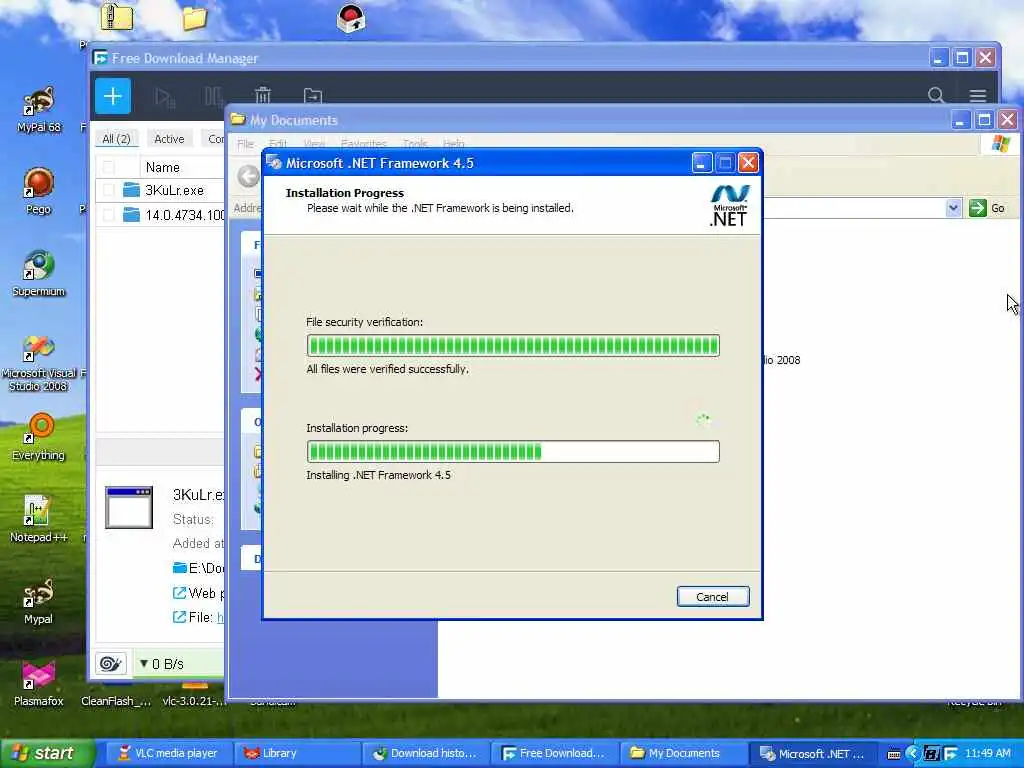Cancel the .NET Framework installation

(712, 596)
